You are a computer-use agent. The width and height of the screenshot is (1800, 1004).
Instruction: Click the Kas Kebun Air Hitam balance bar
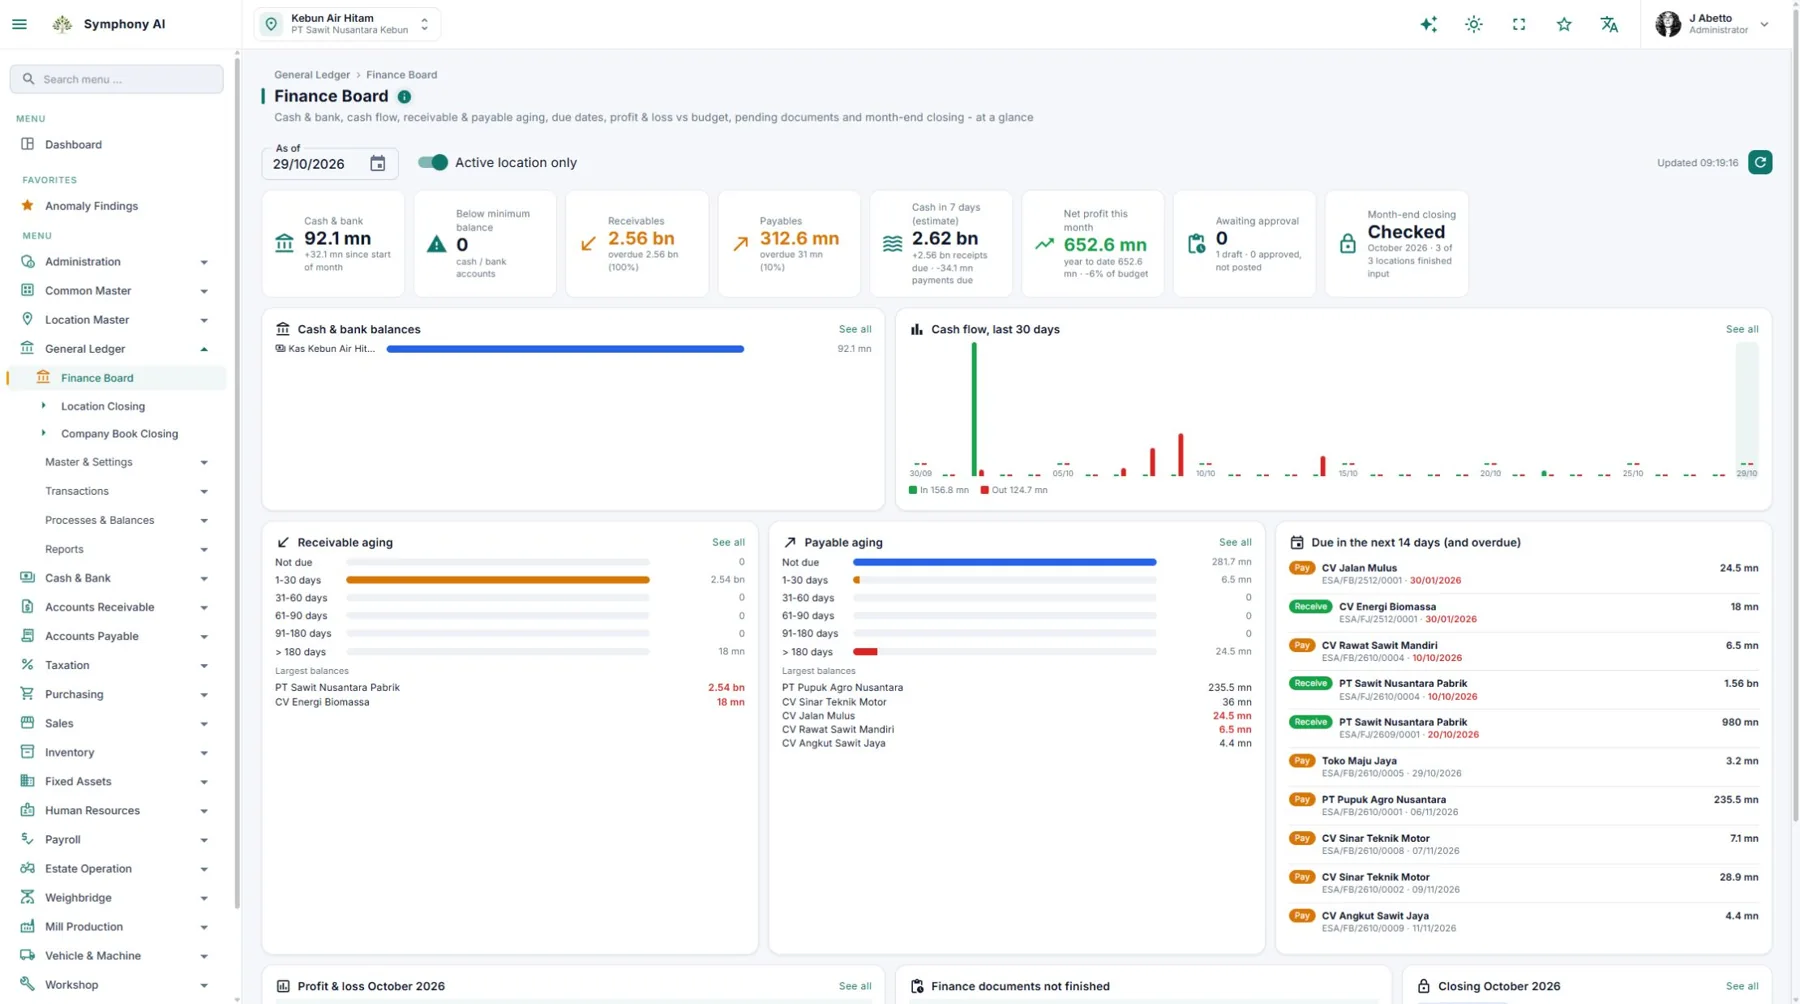coord(565,349)
